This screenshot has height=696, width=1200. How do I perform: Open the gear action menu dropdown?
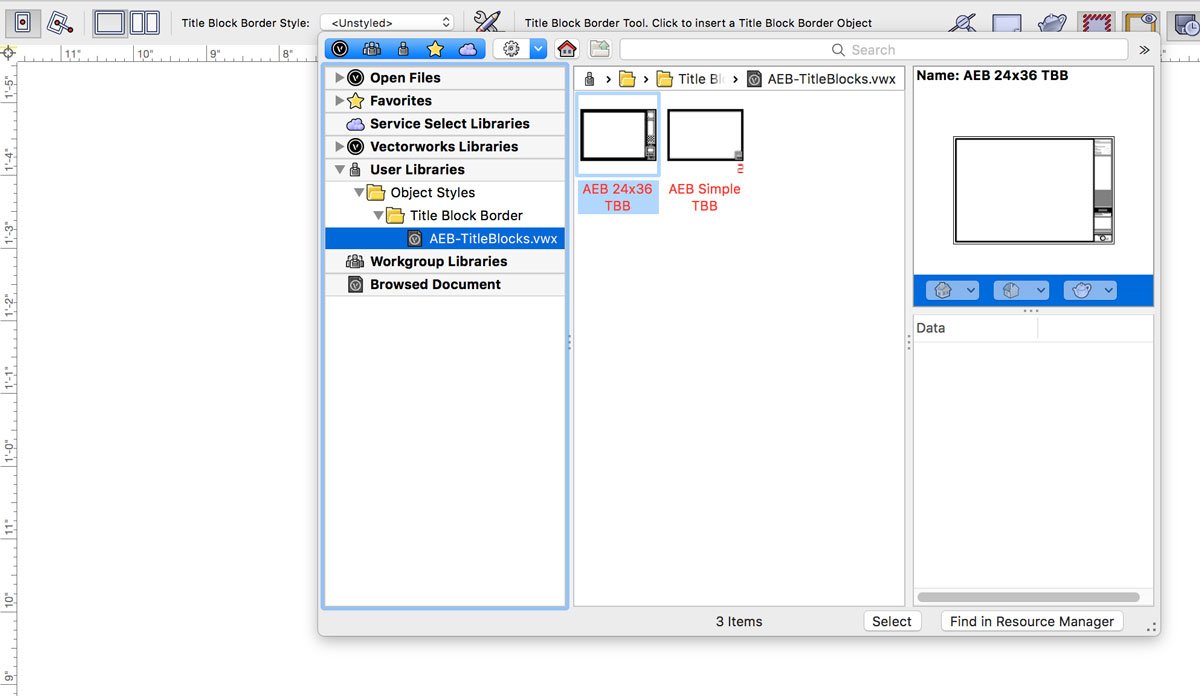(521, 49)
